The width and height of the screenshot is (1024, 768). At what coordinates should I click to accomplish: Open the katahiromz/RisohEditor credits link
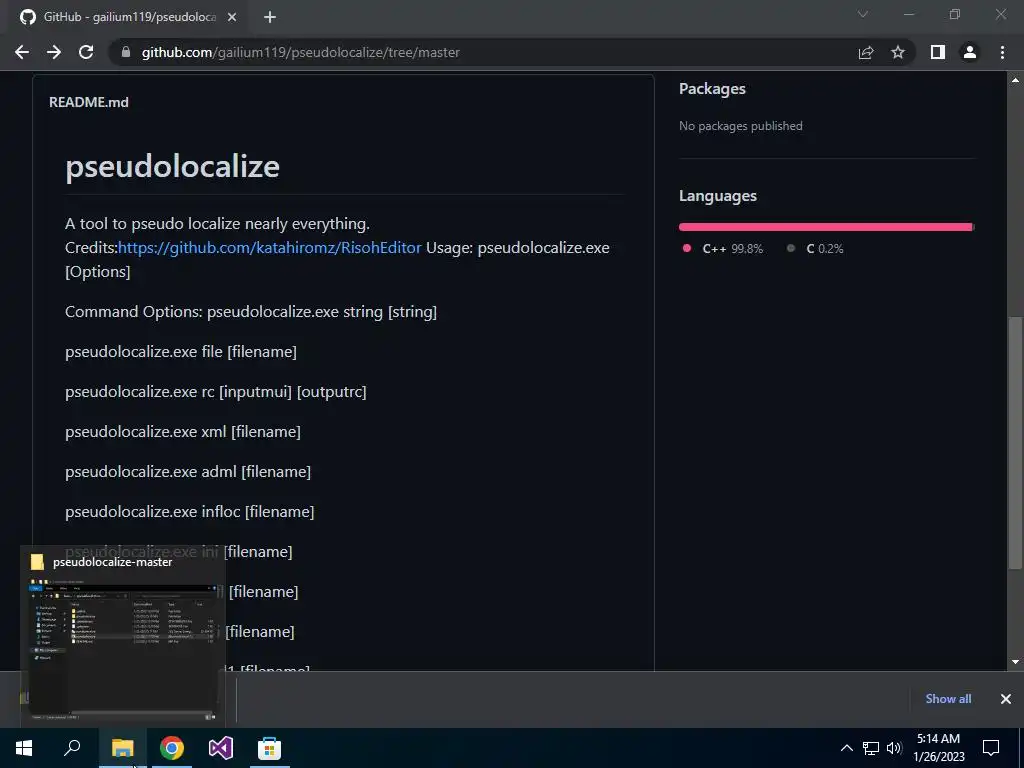270,248
